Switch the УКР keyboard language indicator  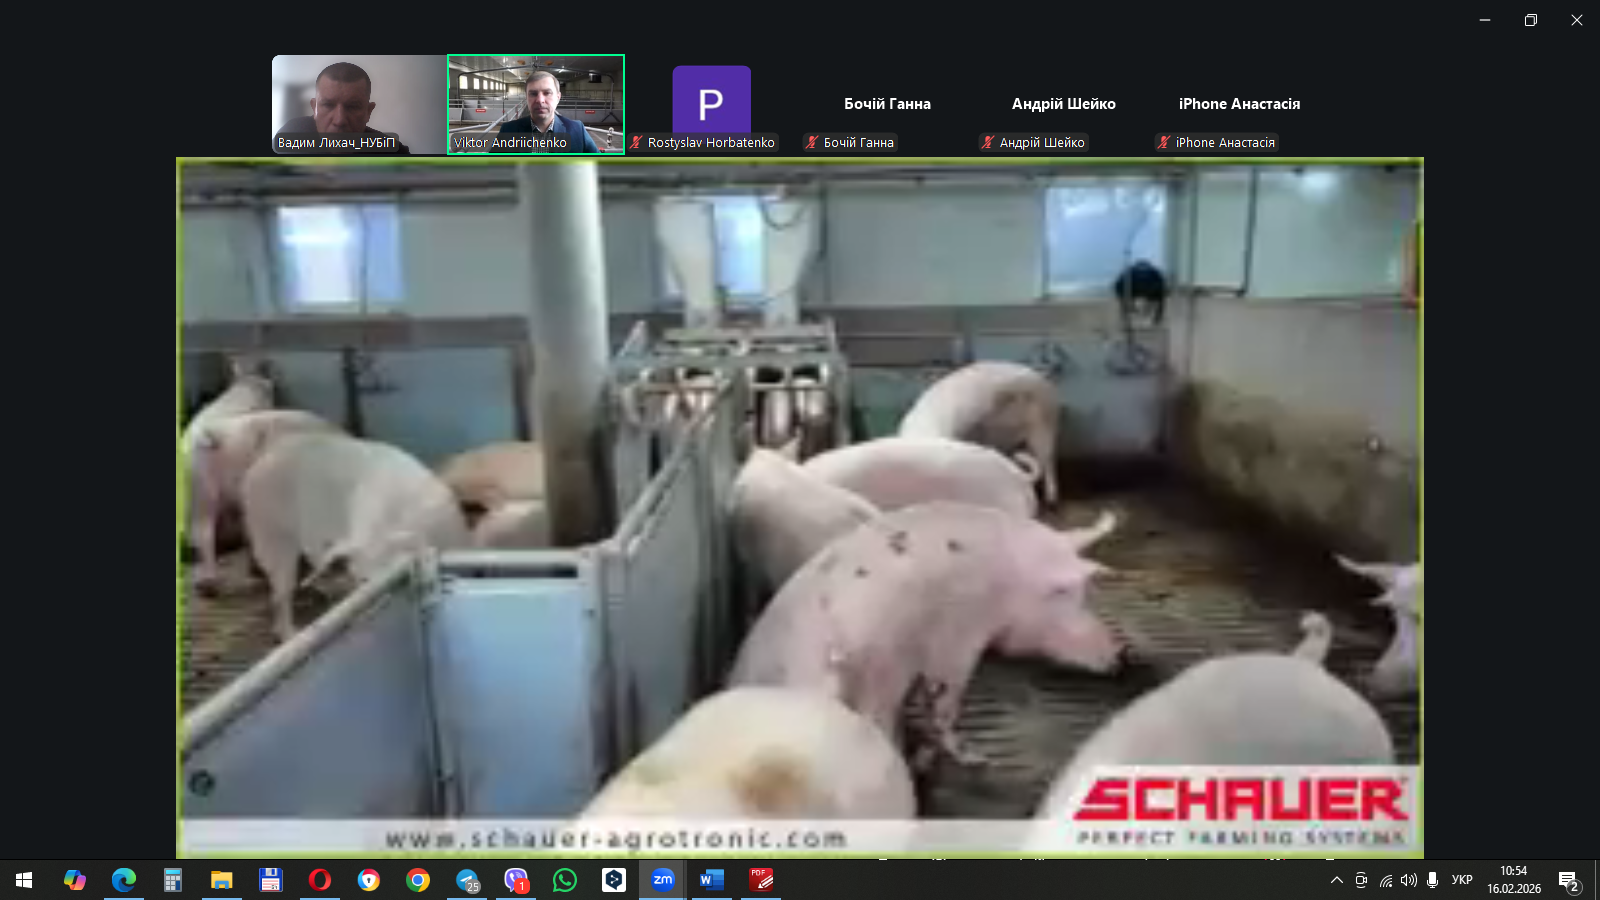point(1462,880)
